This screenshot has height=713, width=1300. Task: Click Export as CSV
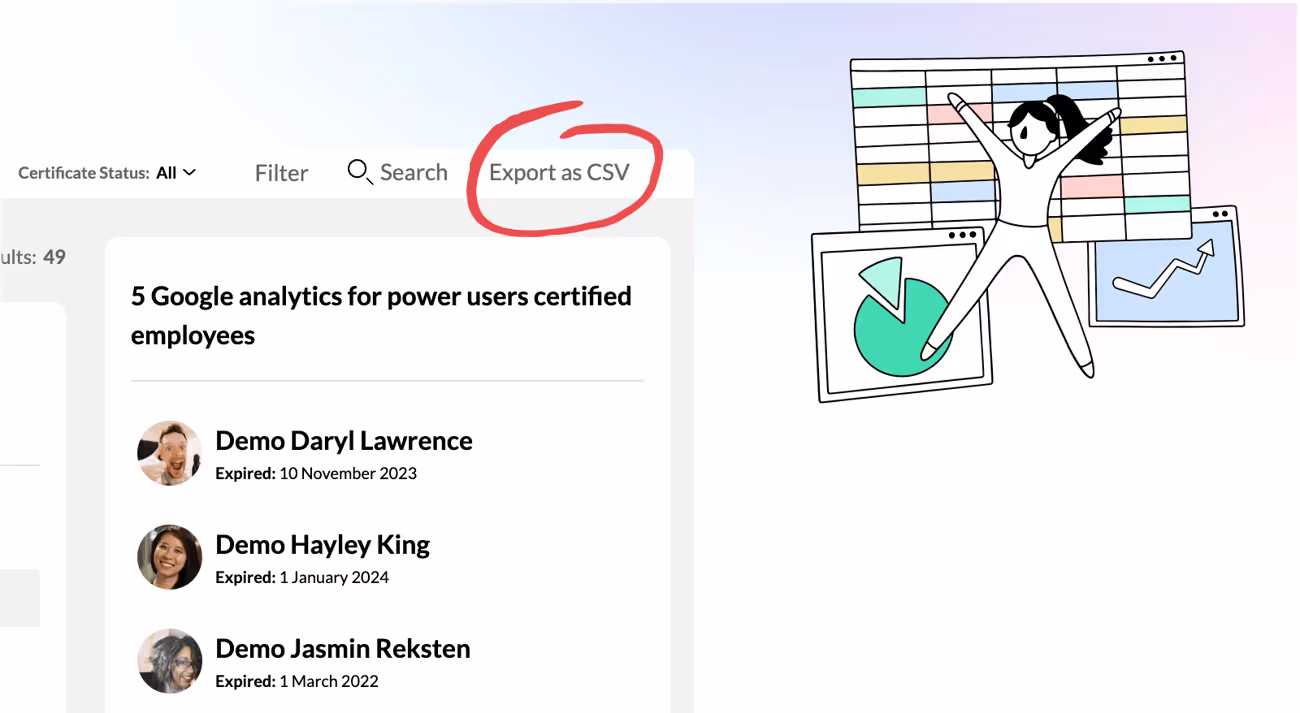coord(559,172)
